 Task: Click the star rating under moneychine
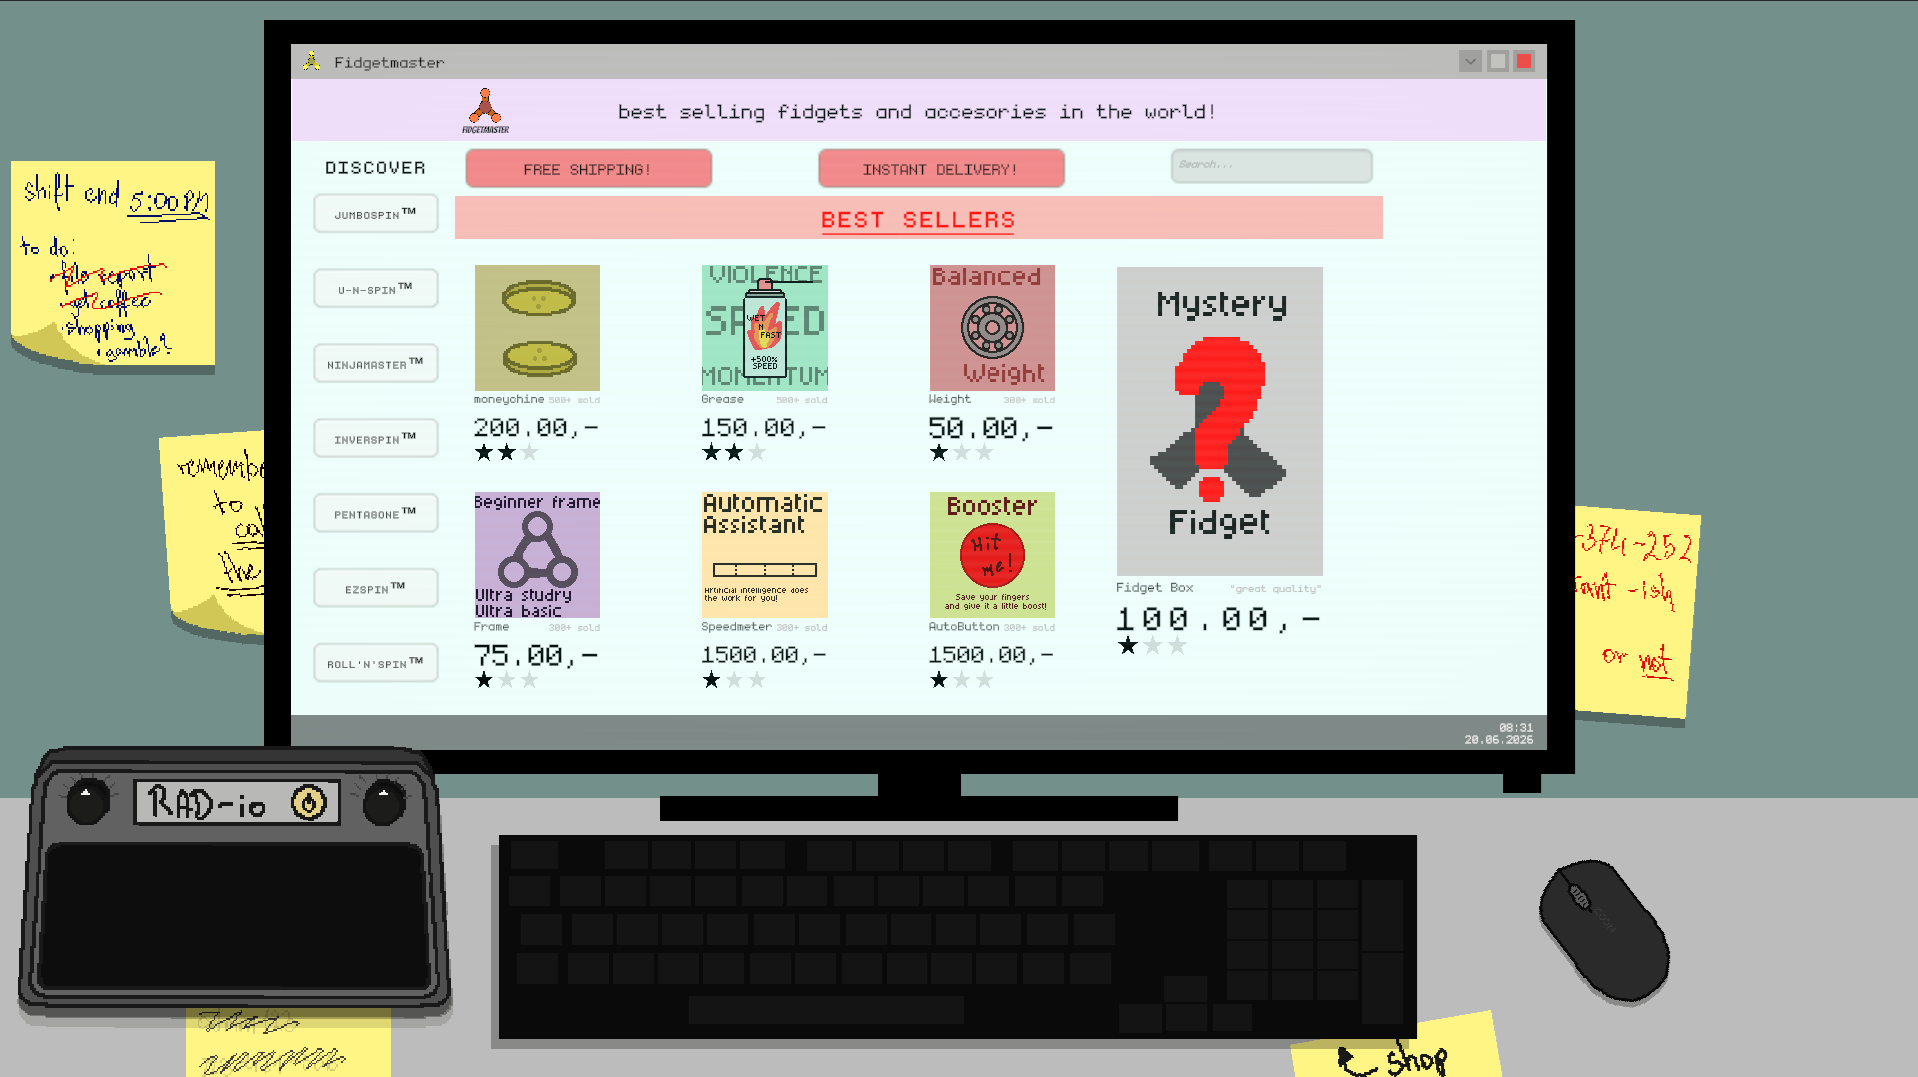(x=507, y=453)
